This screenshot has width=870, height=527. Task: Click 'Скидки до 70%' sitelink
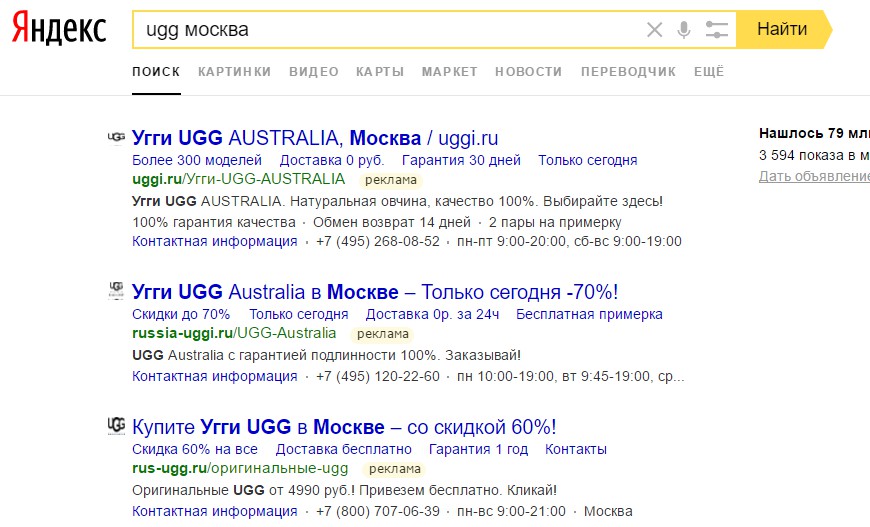tap(181, 314)
